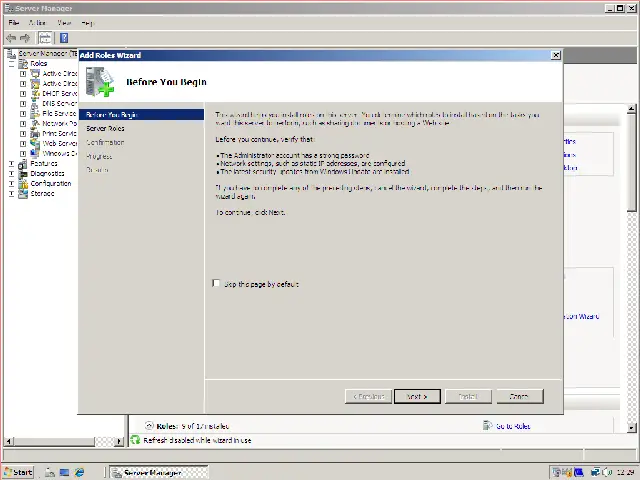Viewport: 640px width, 480px height.
Task: Expand the File Services tree node
Action: tap(23, 114)
